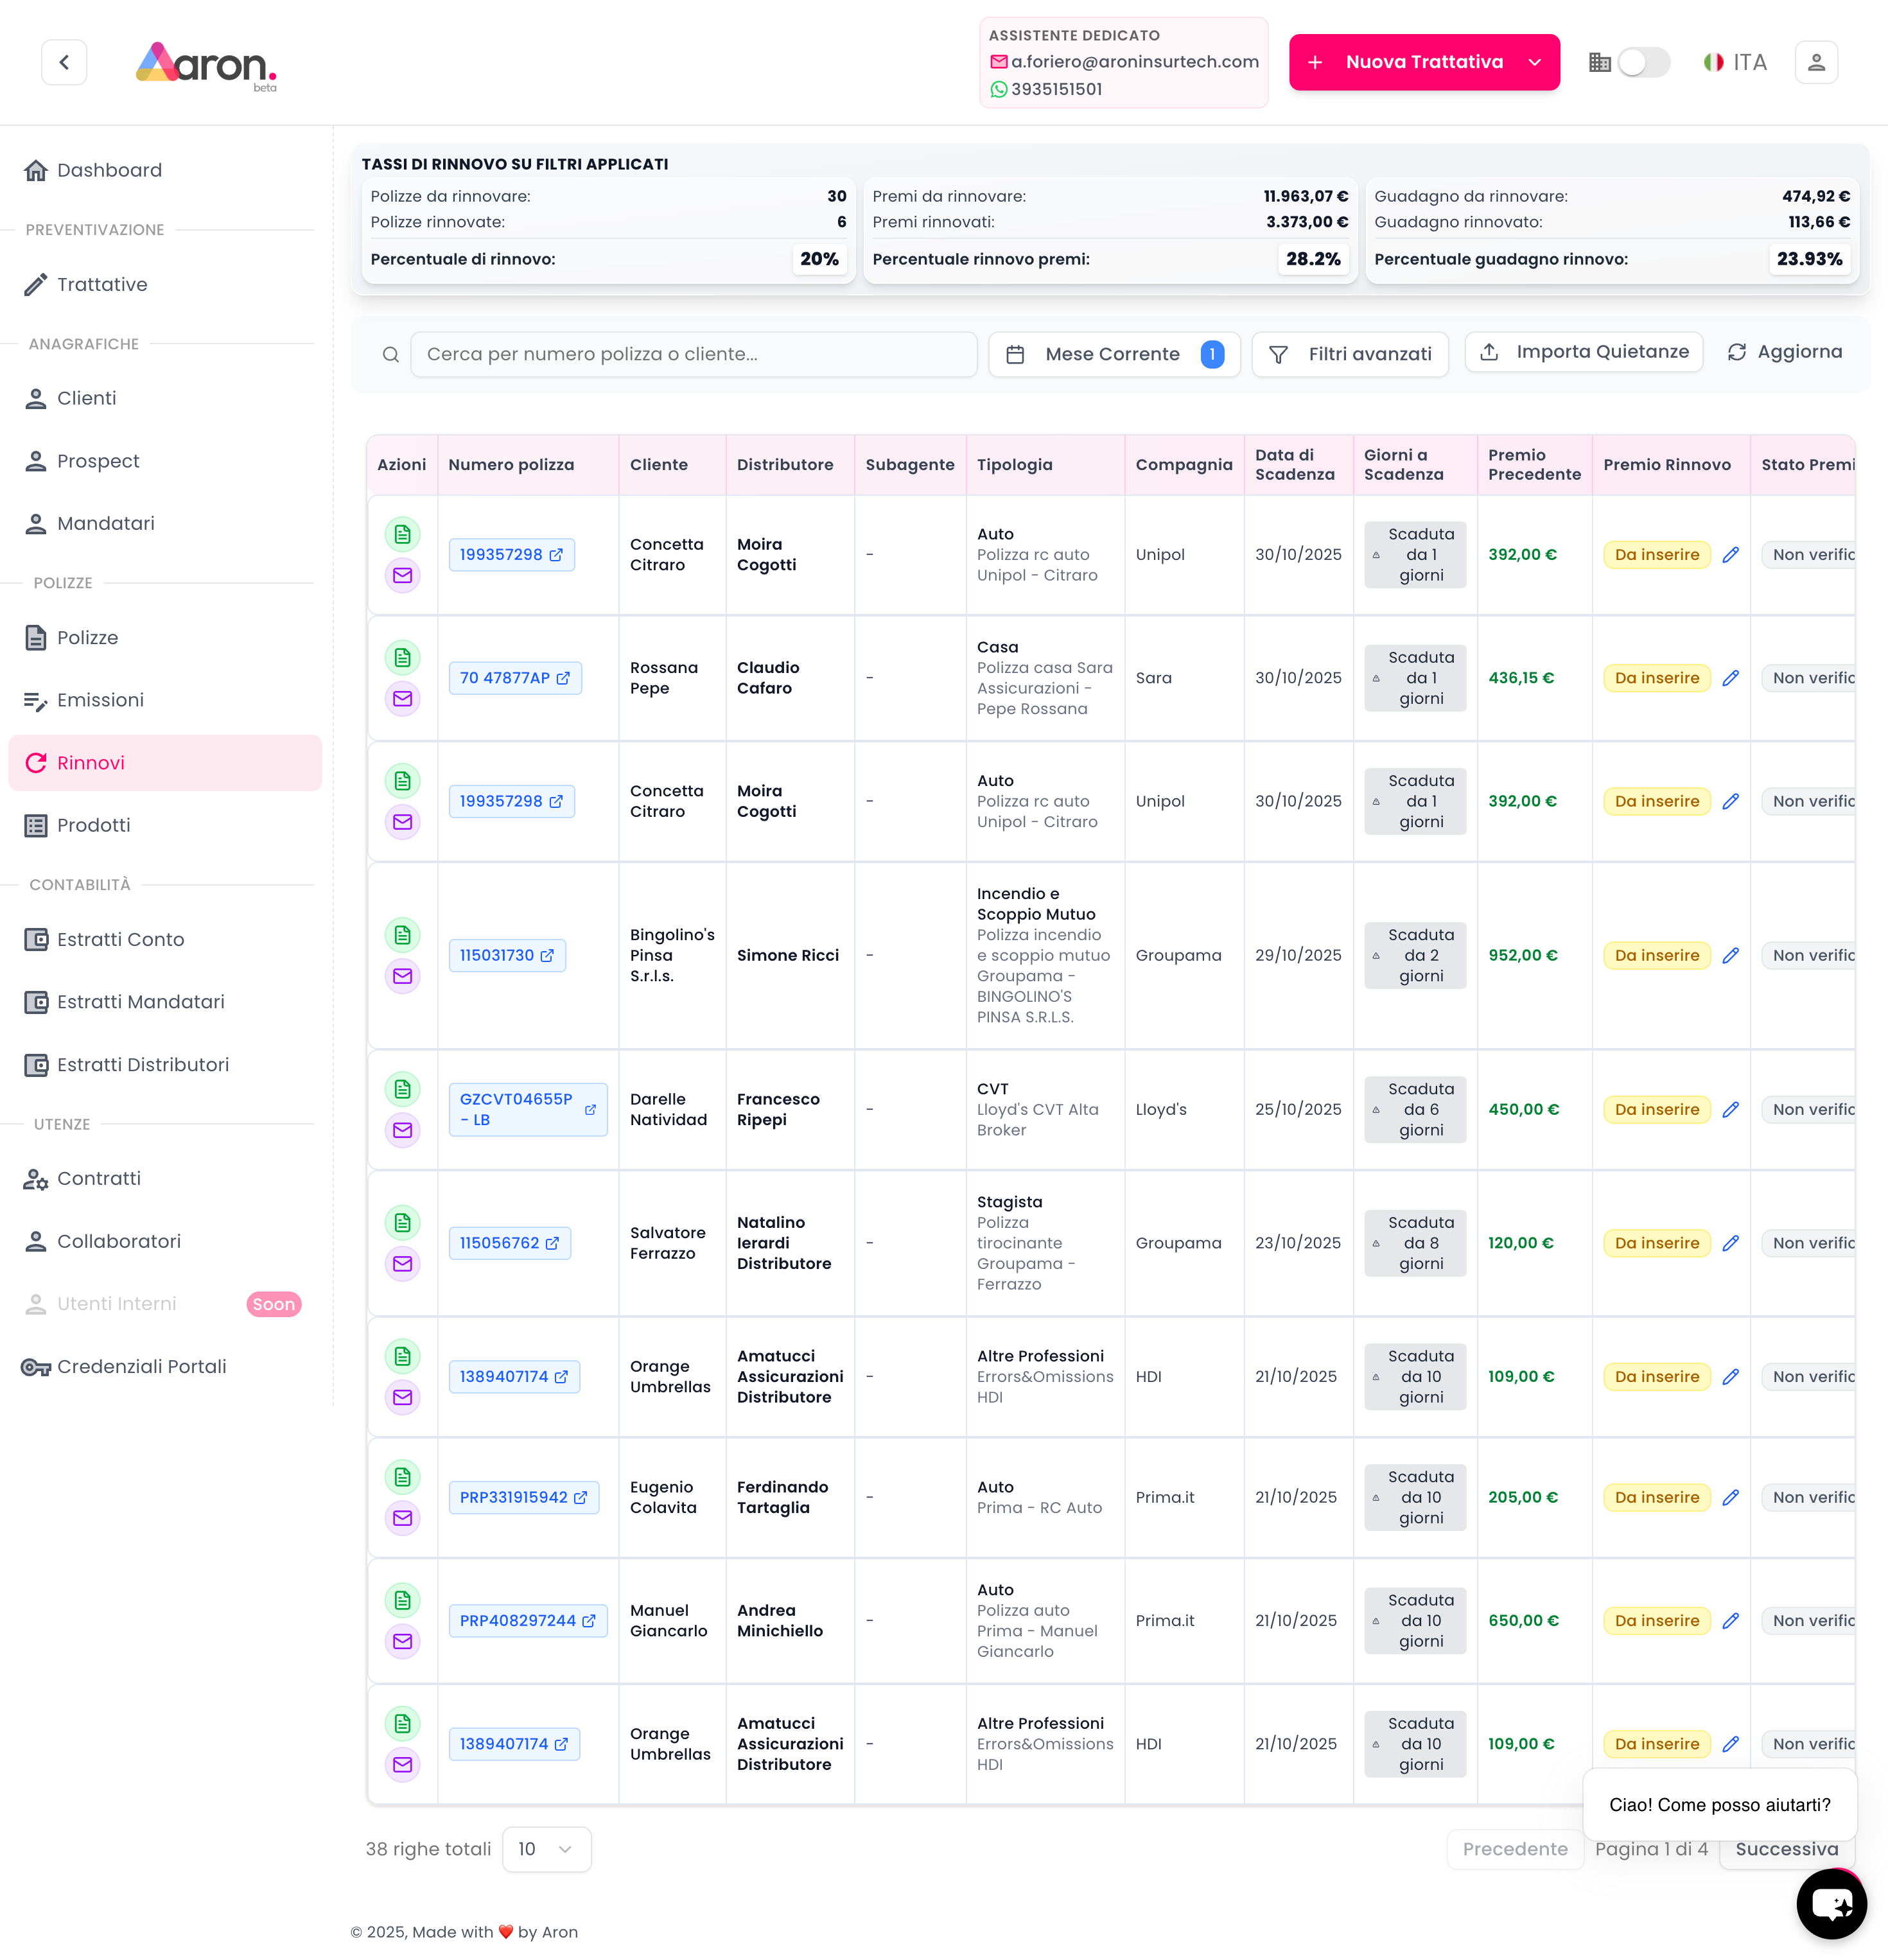Toggle the company view switch in header
Image resolution: width=1888 pixels, height=1960 pixels.
1643,62
